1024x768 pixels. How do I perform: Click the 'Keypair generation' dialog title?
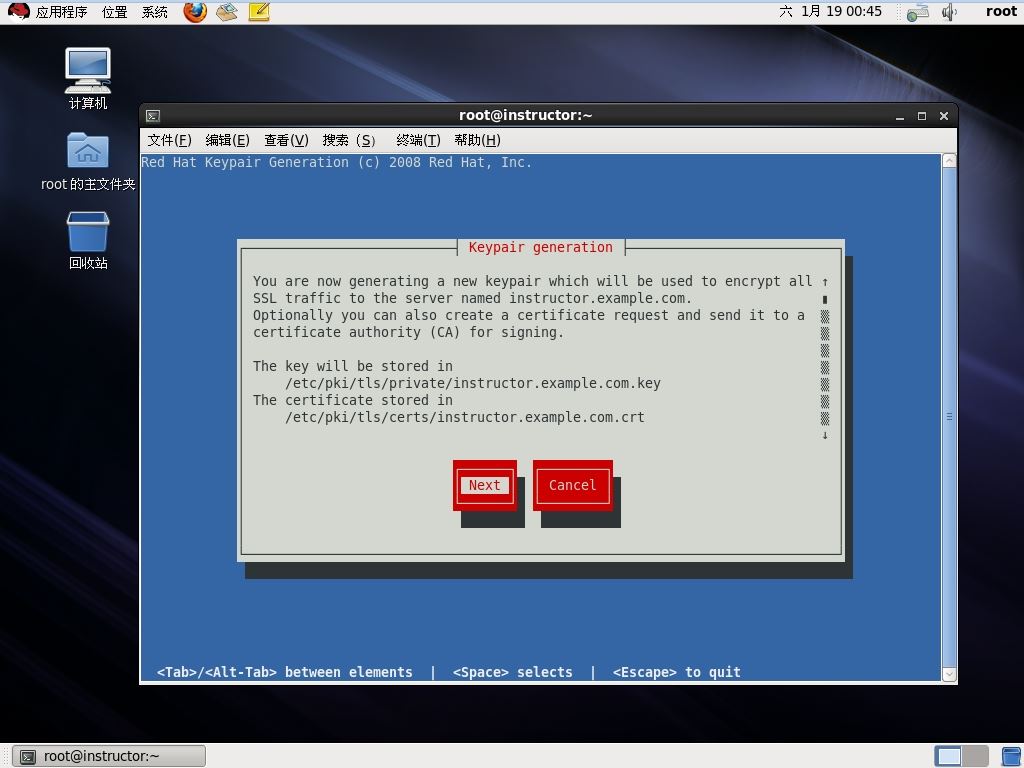541,248
